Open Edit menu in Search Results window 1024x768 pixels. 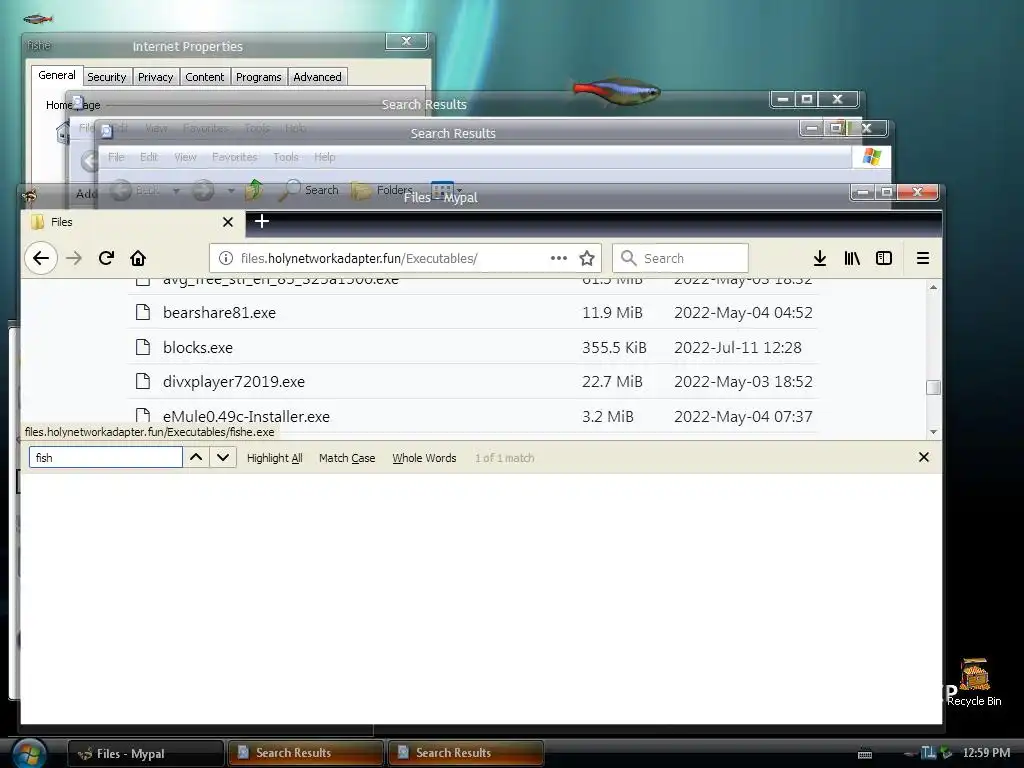149,157
